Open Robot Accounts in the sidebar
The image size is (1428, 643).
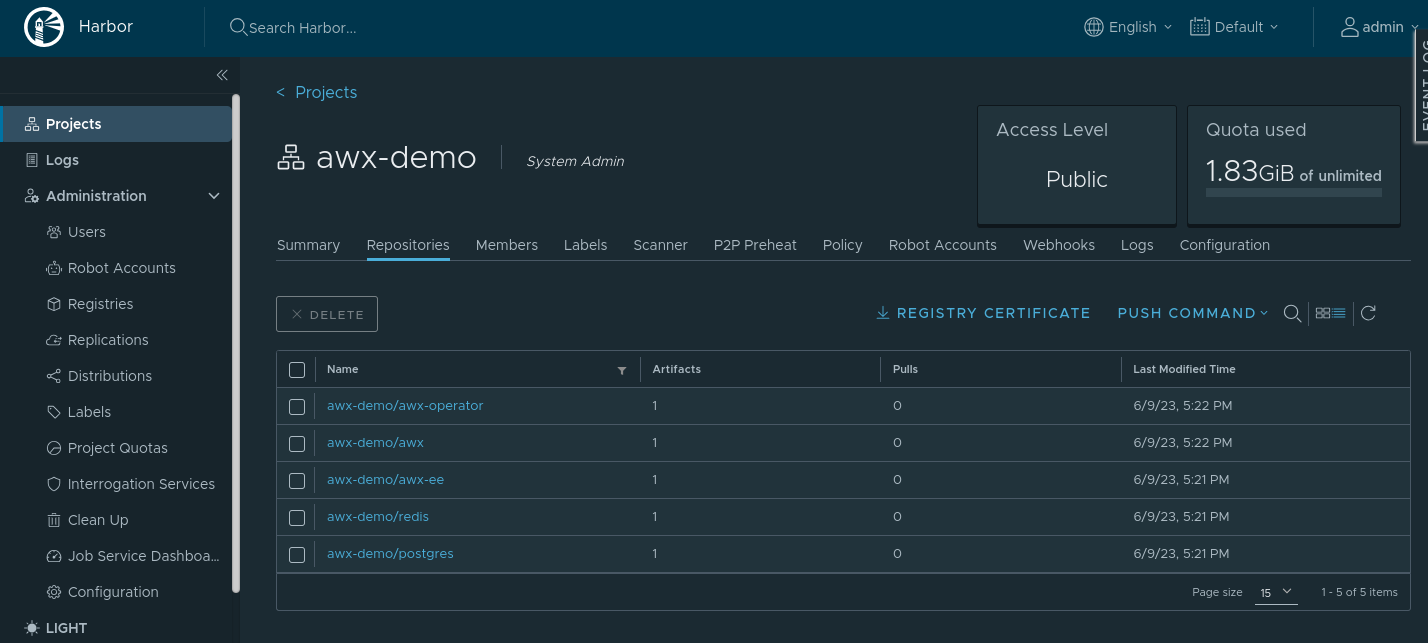coord(121,268)
